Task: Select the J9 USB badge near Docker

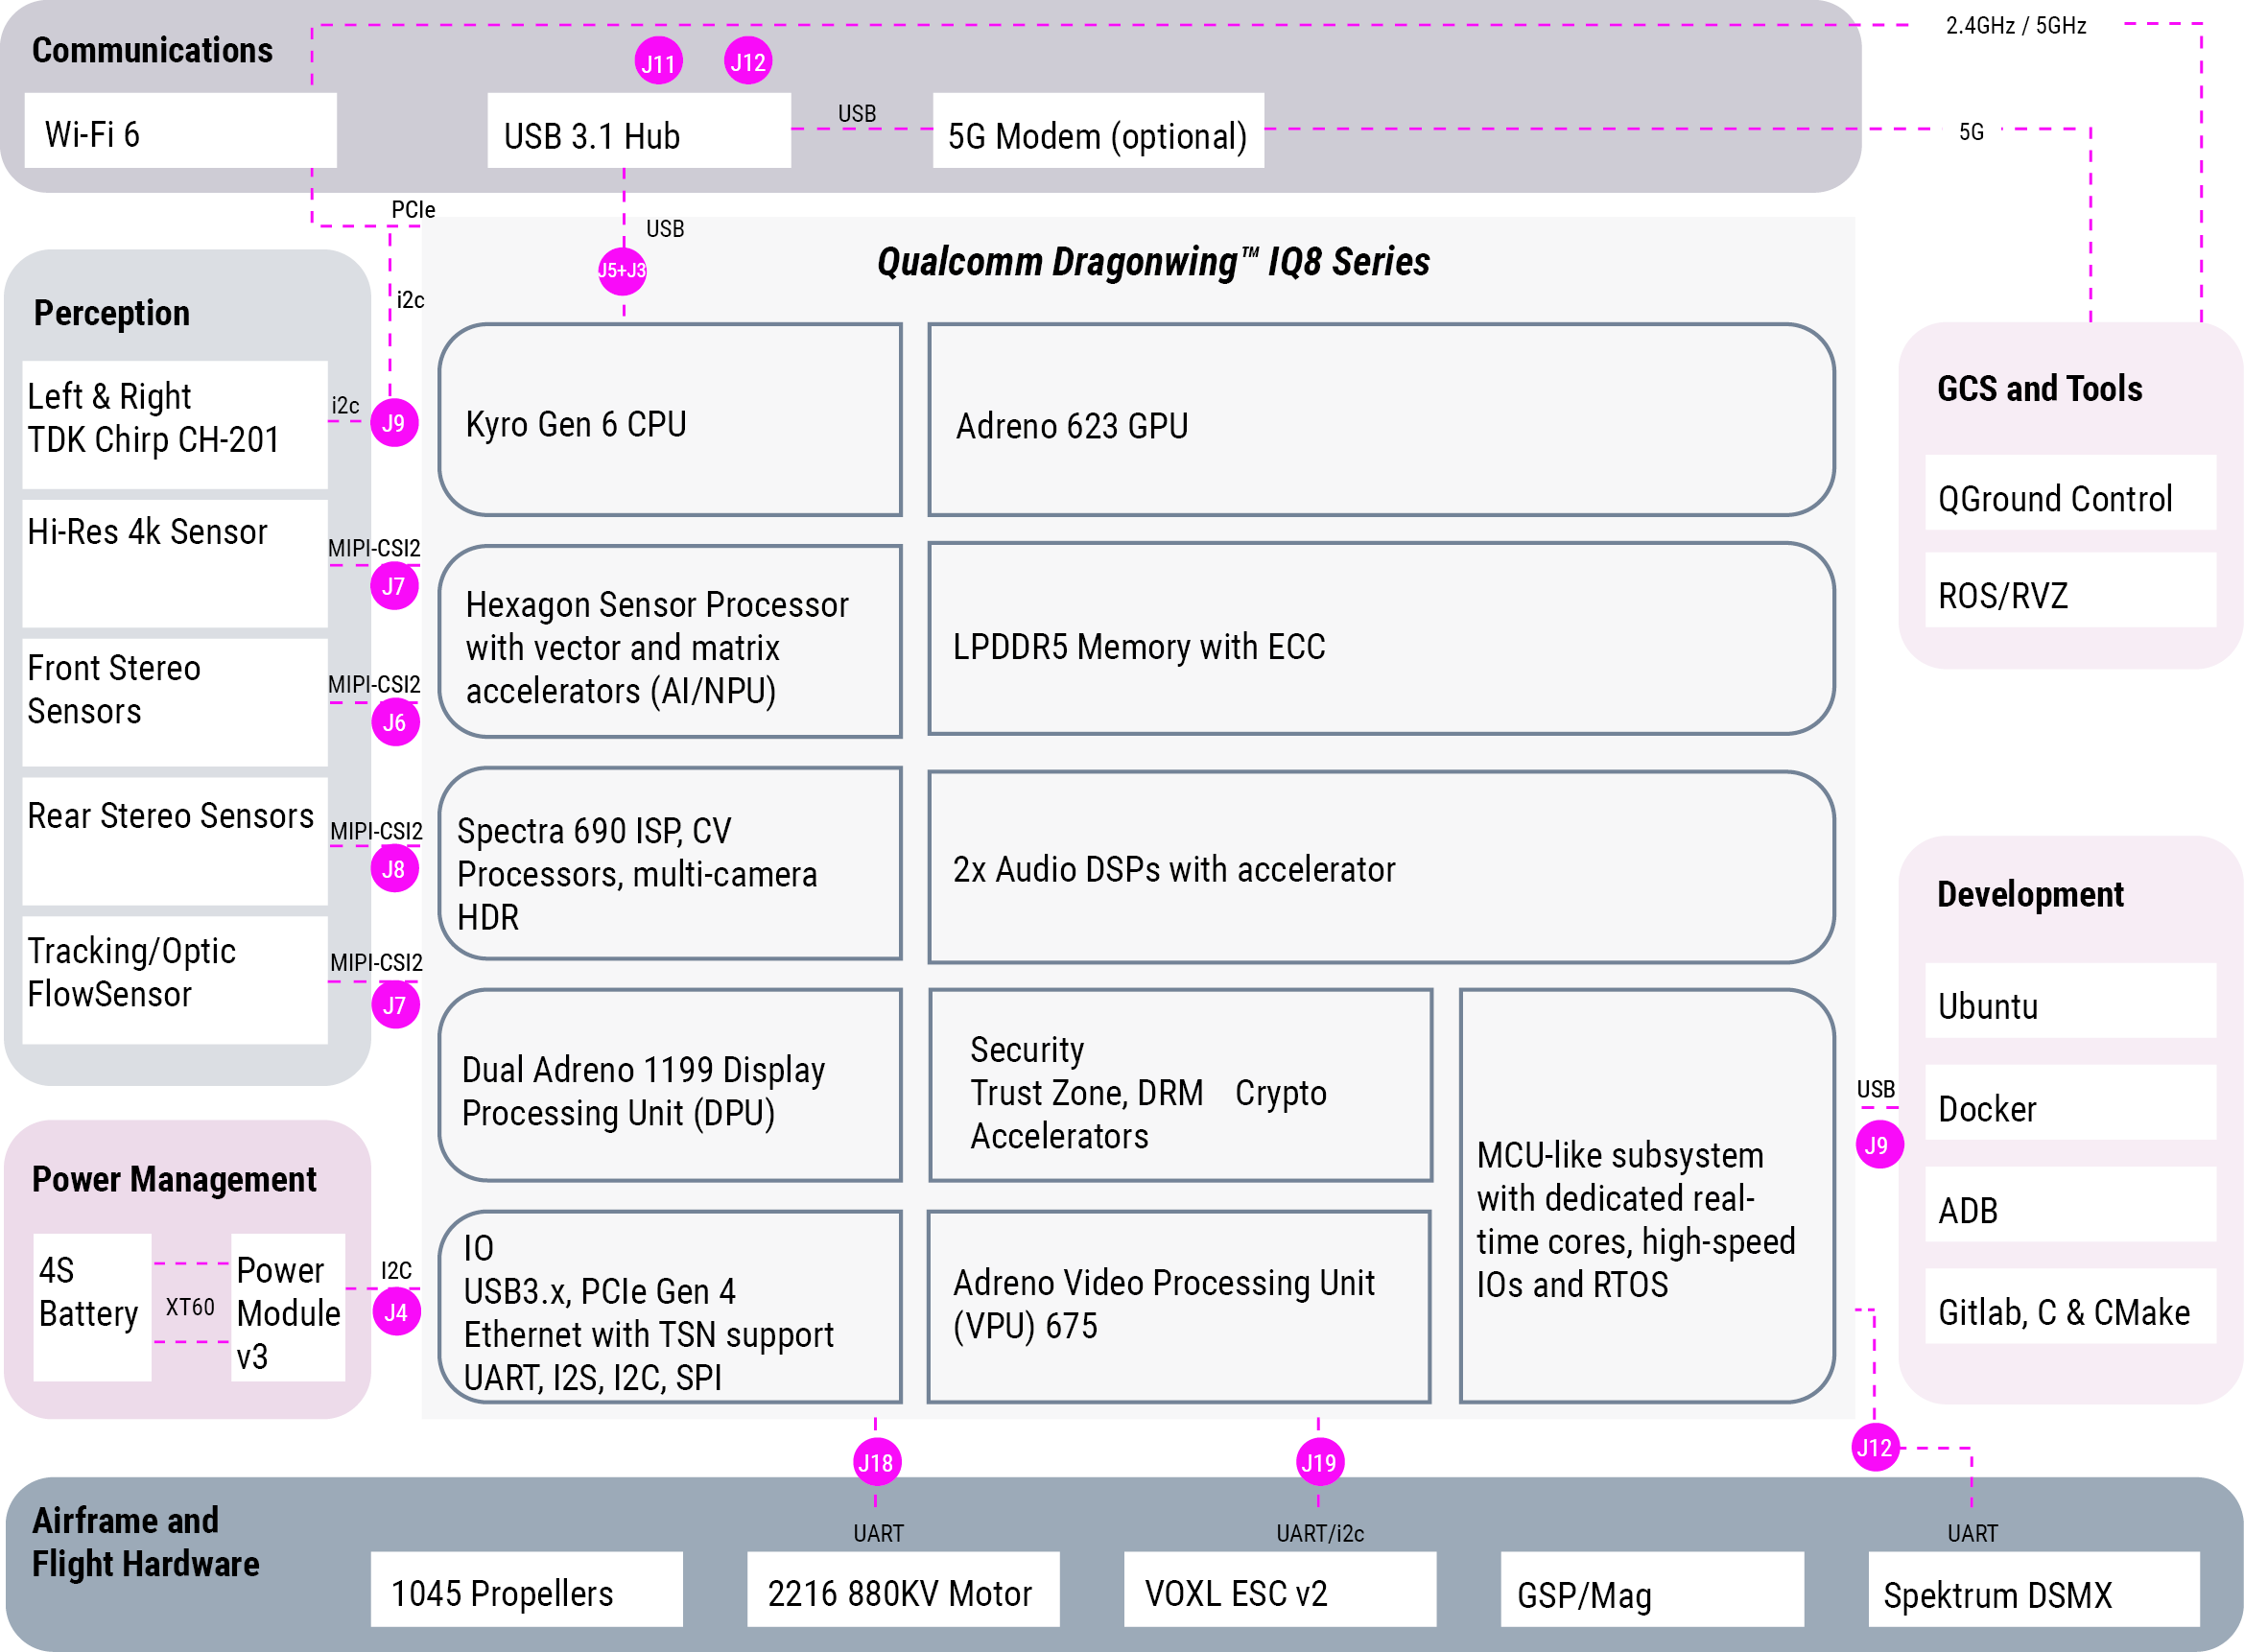Action: (x=1879, y=1145)
